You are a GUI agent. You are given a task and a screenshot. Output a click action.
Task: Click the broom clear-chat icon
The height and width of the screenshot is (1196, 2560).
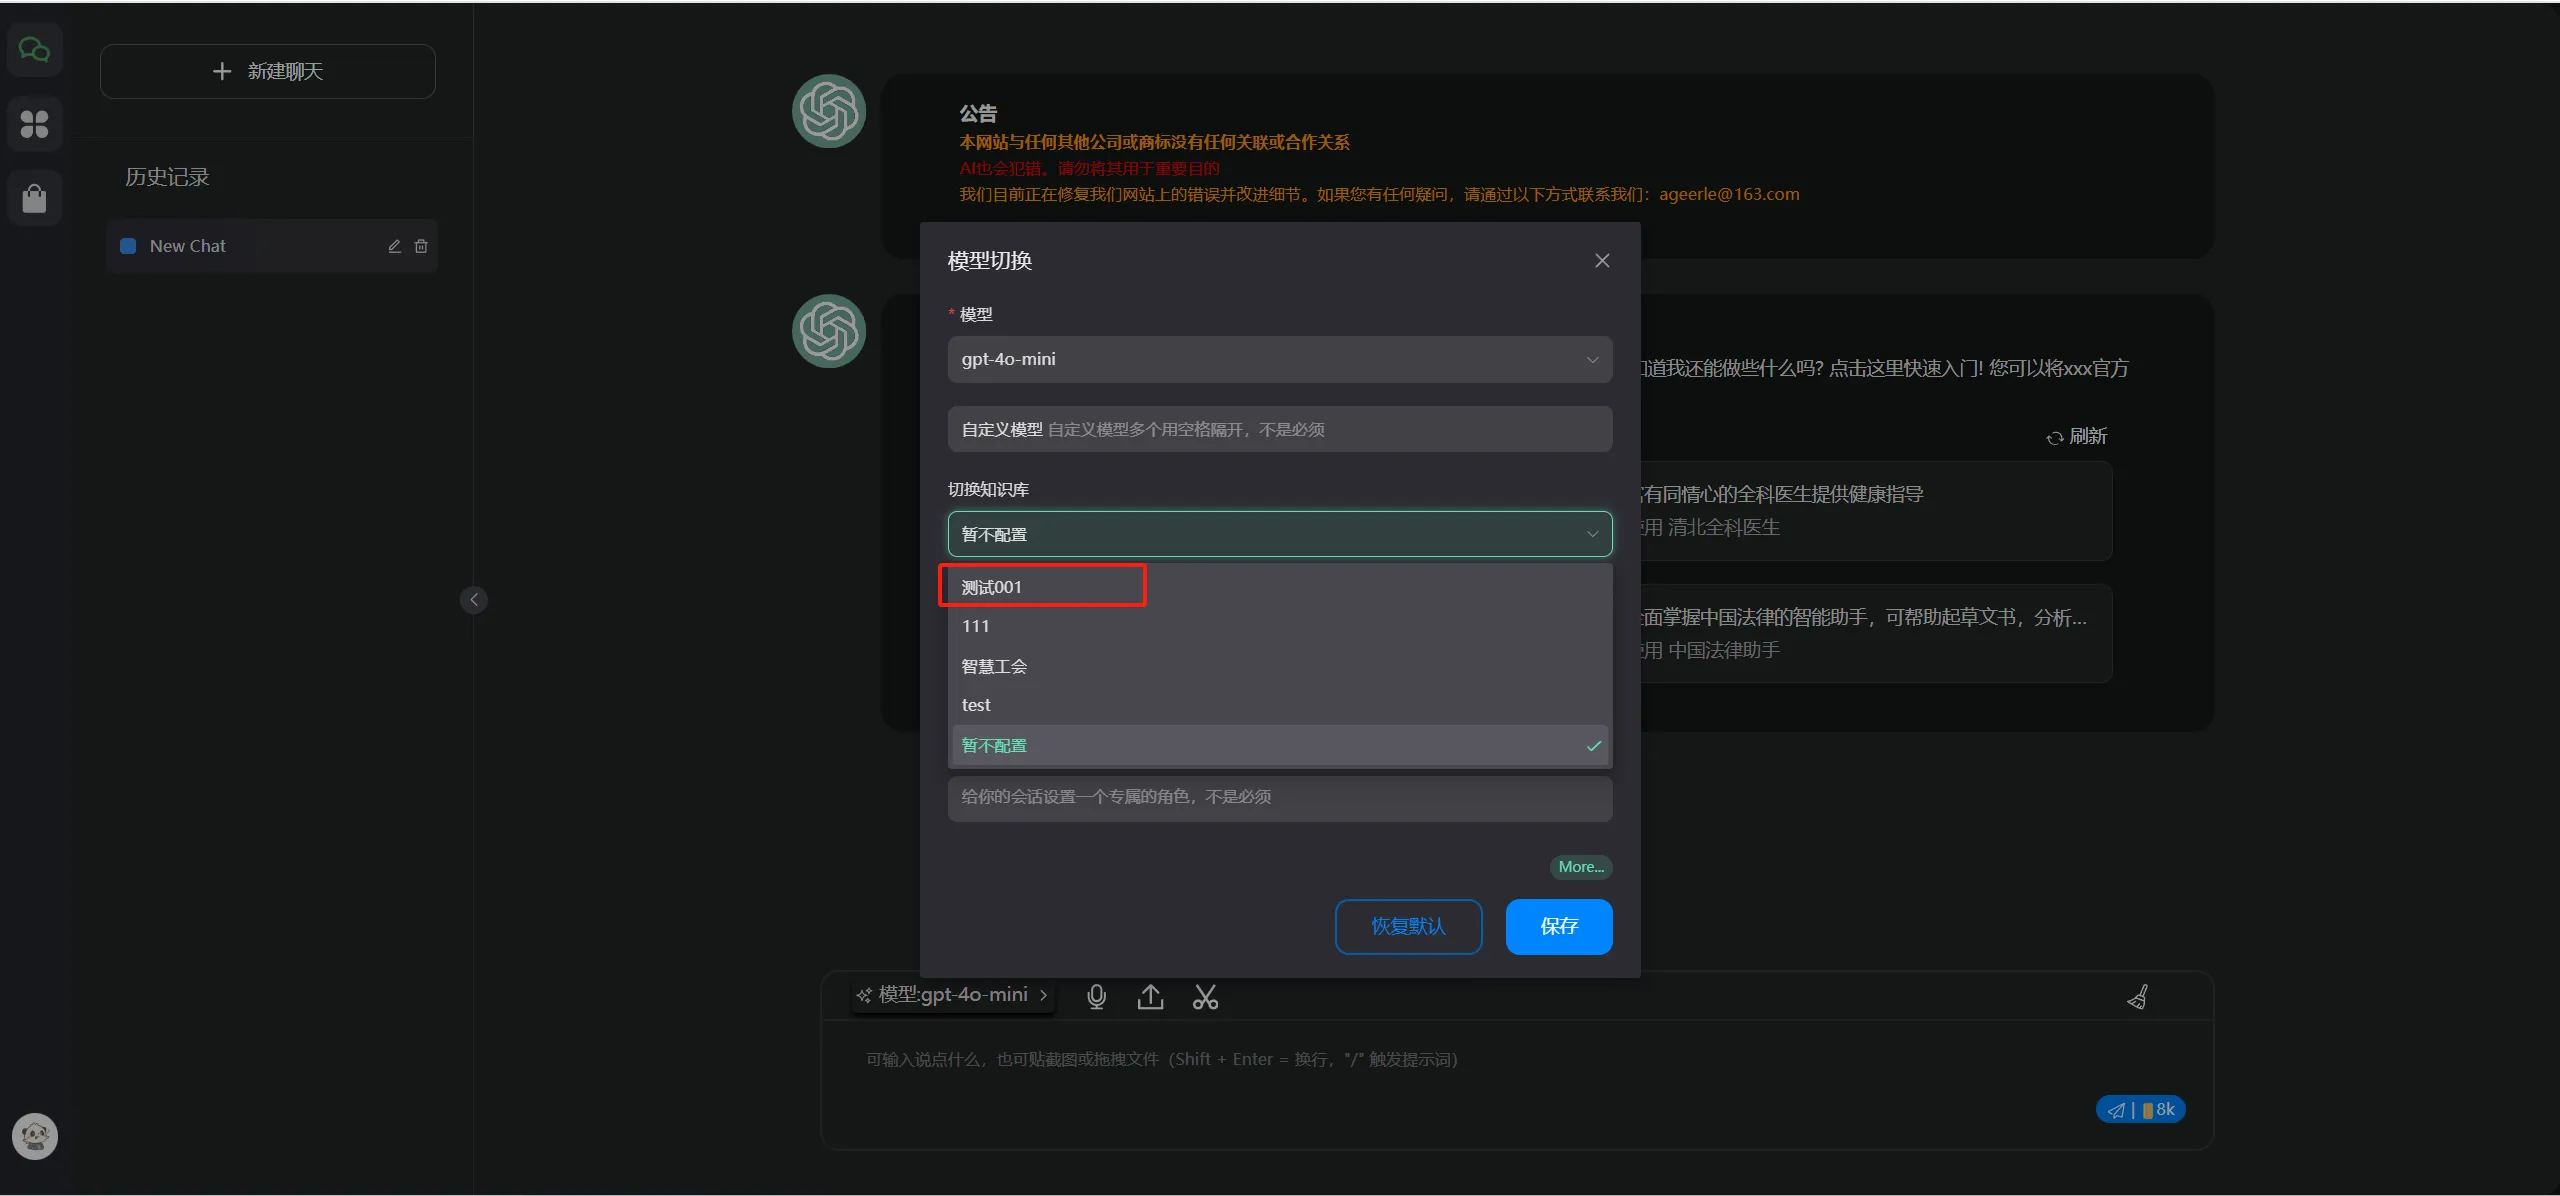[x=2138, y=996]
